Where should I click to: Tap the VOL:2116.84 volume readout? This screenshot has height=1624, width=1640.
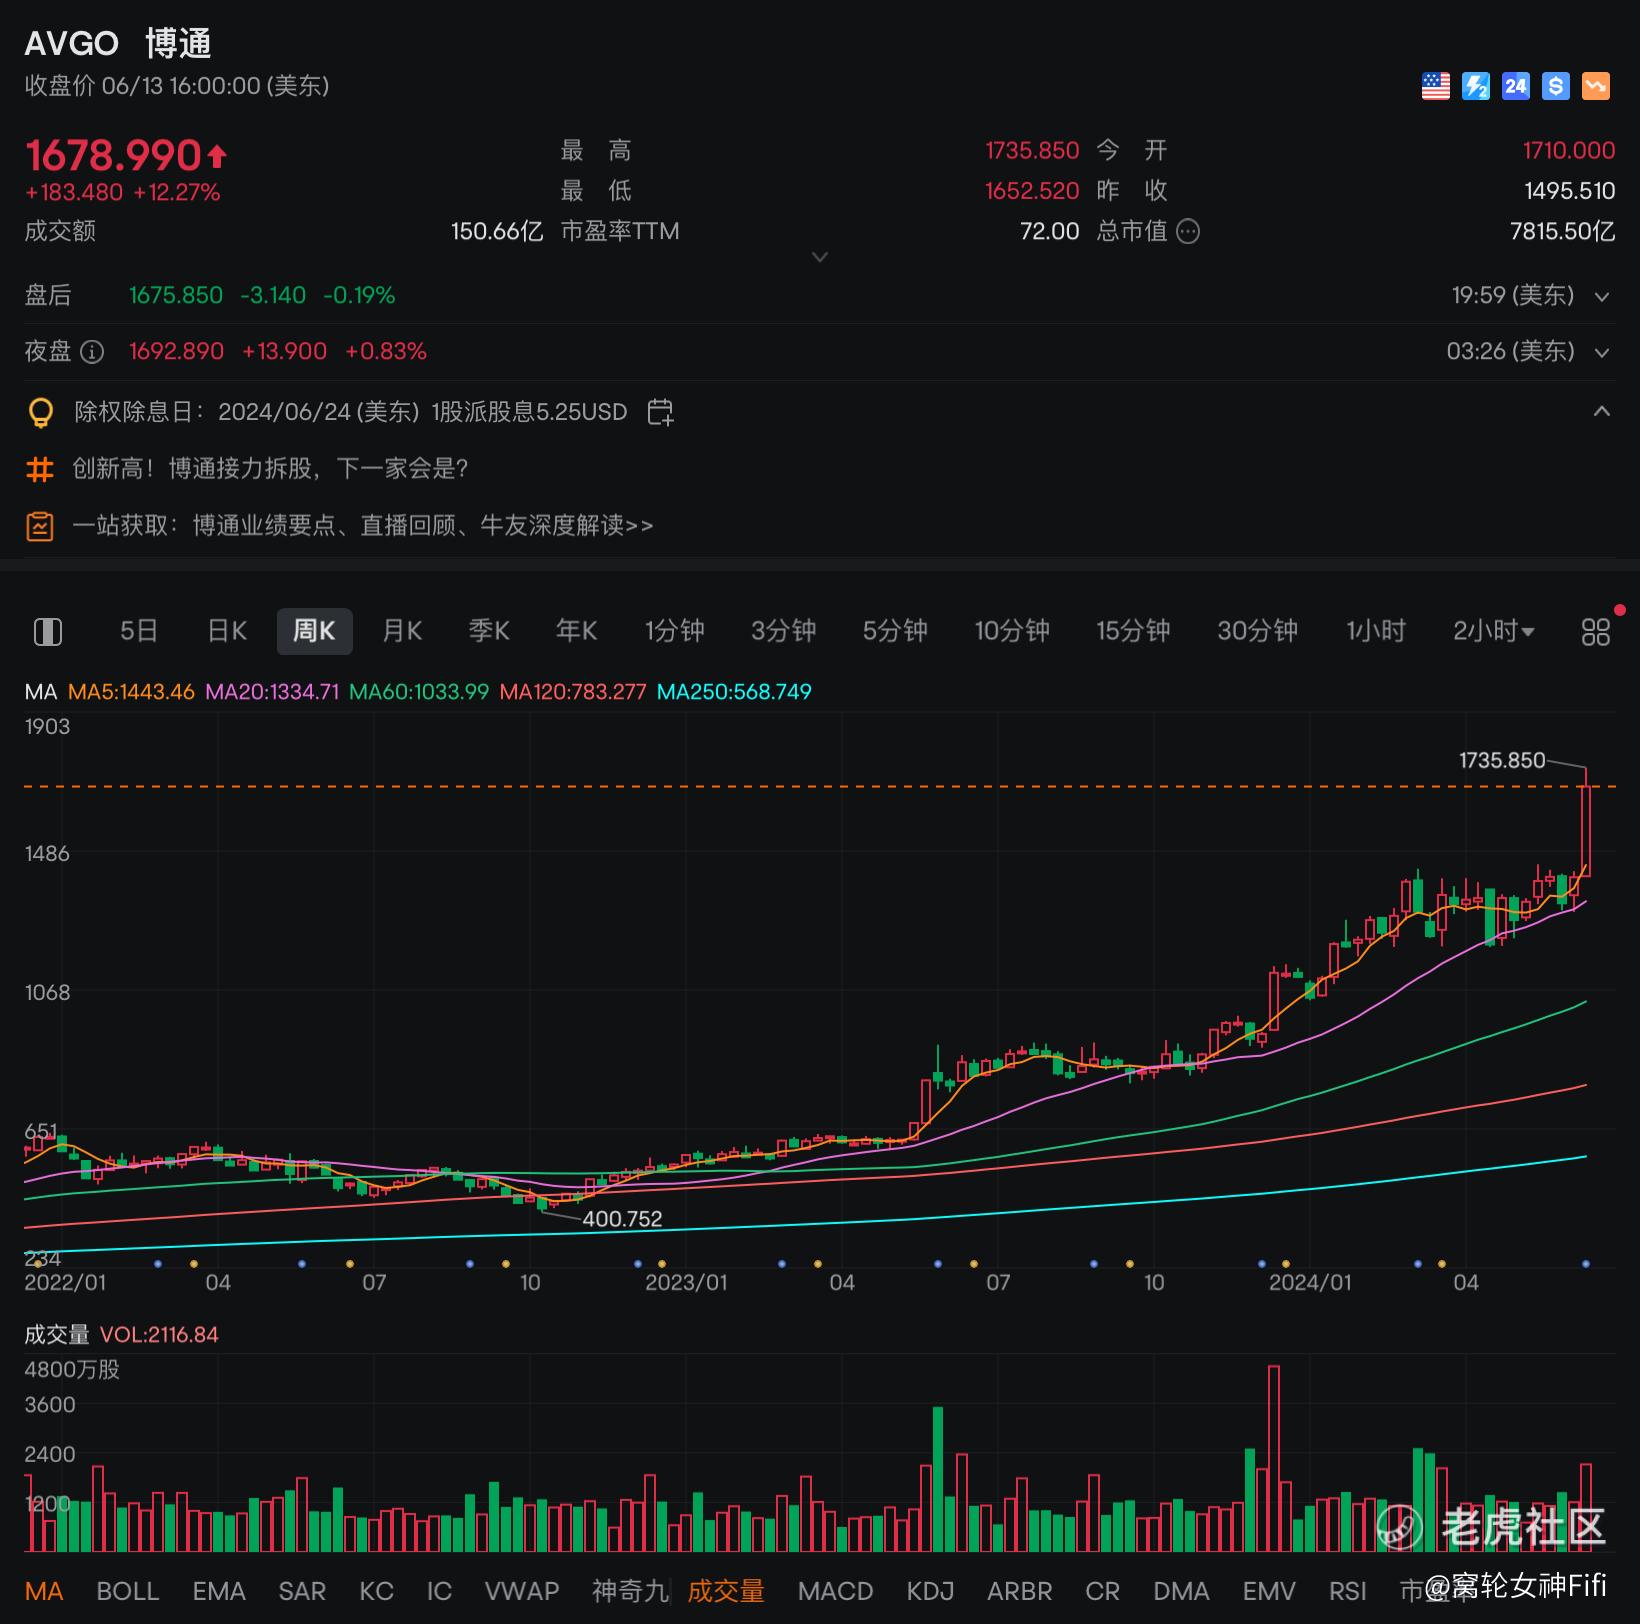click(159, 1335)
